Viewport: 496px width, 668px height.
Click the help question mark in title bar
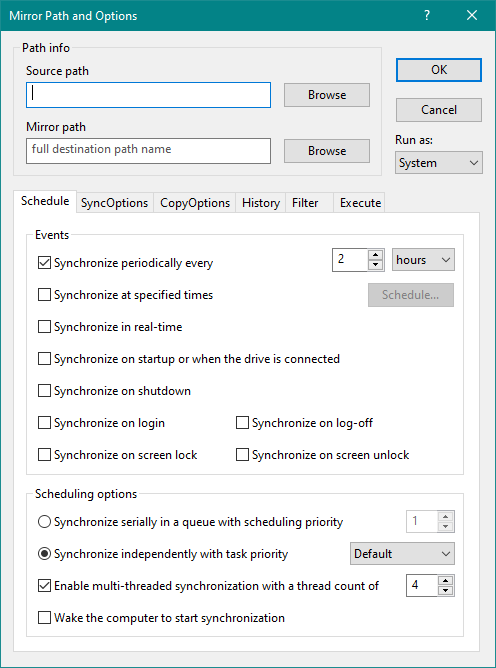[427, 16]
